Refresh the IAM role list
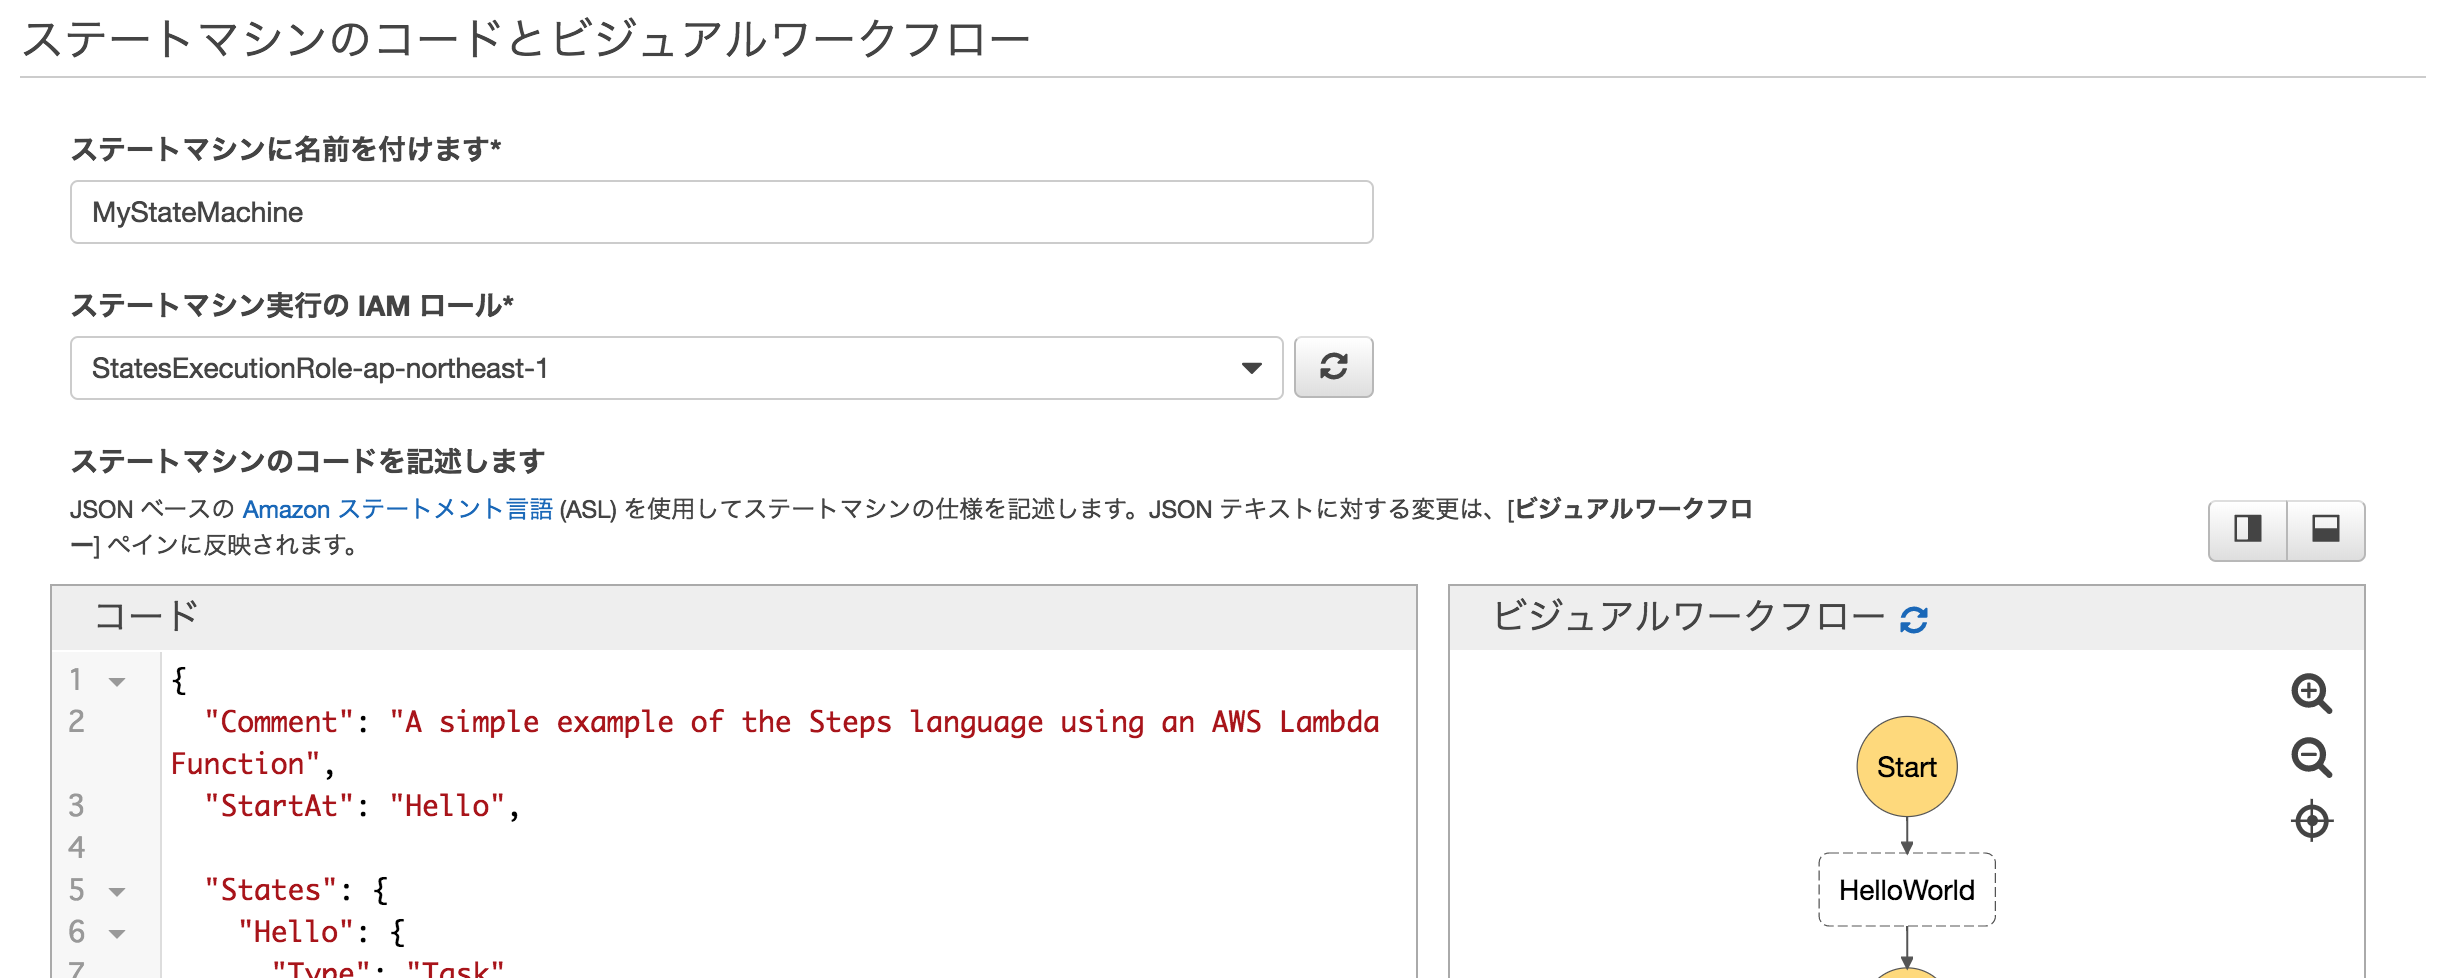Viewport: 2452px width, 978px height. coord(1335,366)
